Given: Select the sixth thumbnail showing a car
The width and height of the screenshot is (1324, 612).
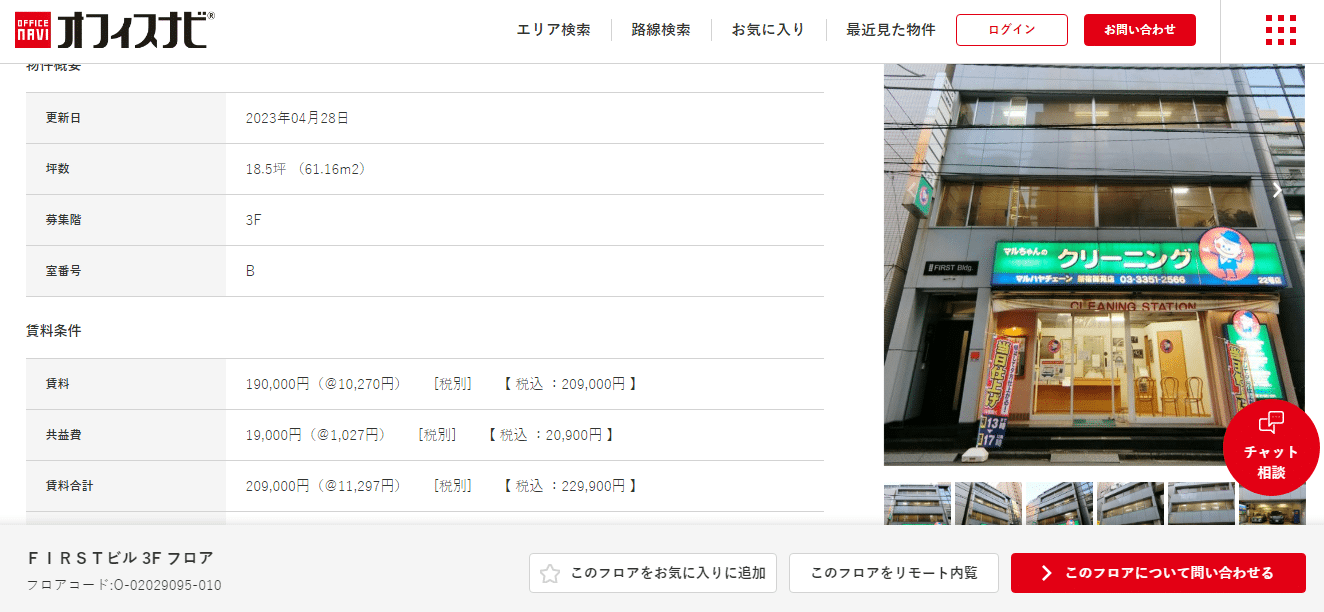Looking at the screenshot, I should (1271, 503).
